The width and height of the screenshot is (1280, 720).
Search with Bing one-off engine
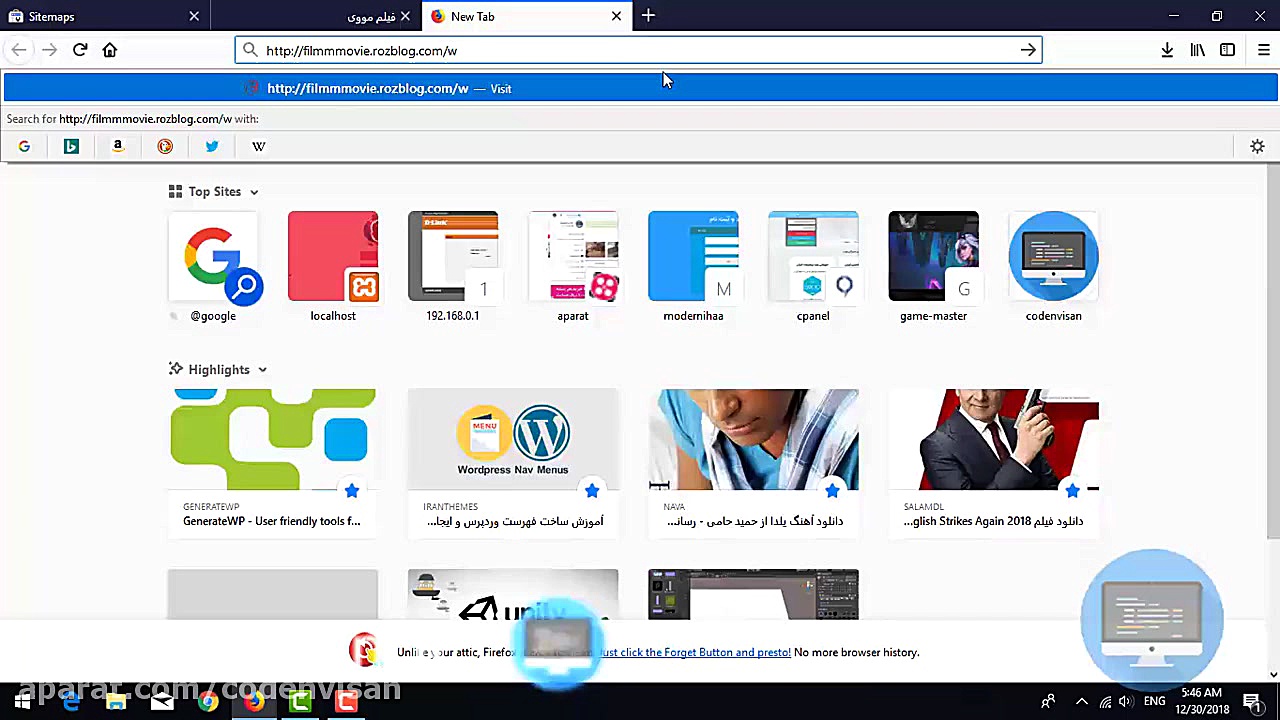pyautogui.click(x=71, y=146)
